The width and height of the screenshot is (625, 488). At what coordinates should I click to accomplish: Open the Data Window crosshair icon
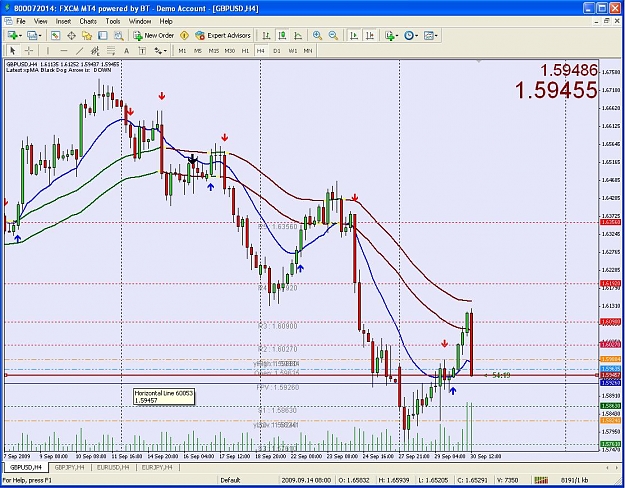click(x=71, y=35)
